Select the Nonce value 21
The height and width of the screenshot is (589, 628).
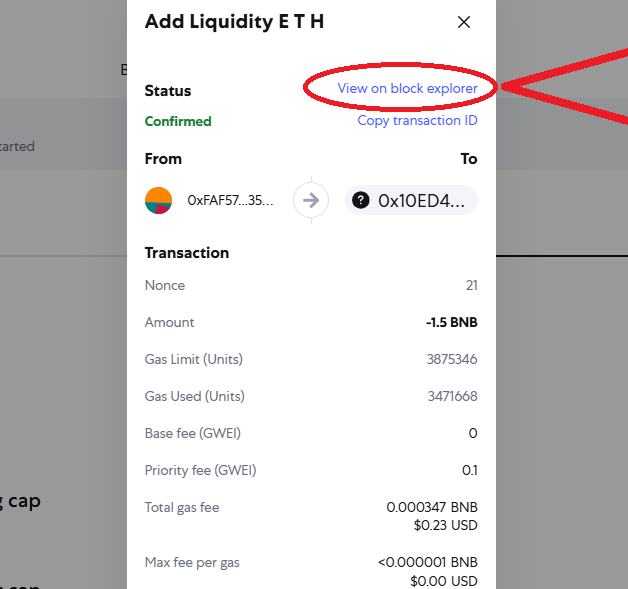click(x=471, y=285)
